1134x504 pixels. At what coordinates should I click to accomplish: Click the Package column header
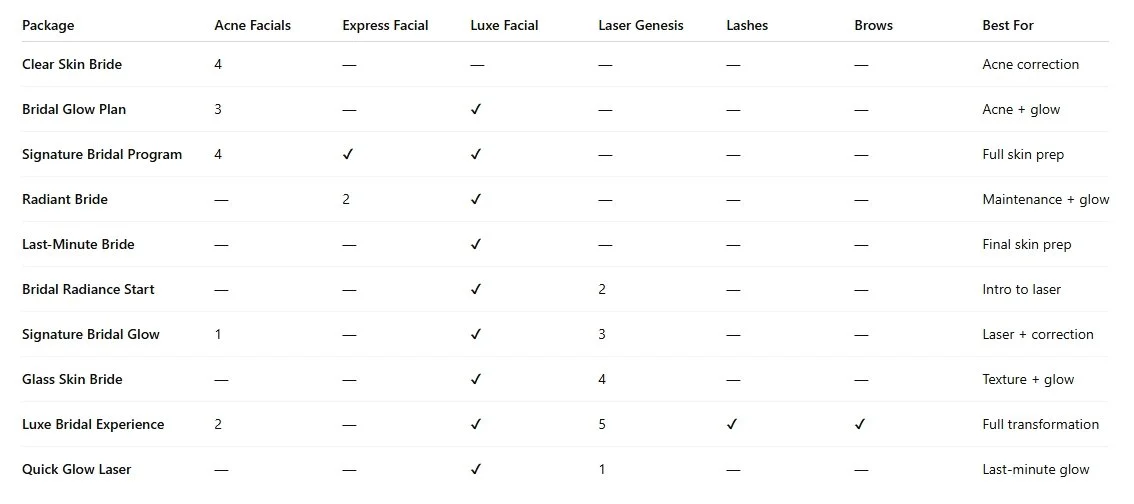click(x=48, y=25)
